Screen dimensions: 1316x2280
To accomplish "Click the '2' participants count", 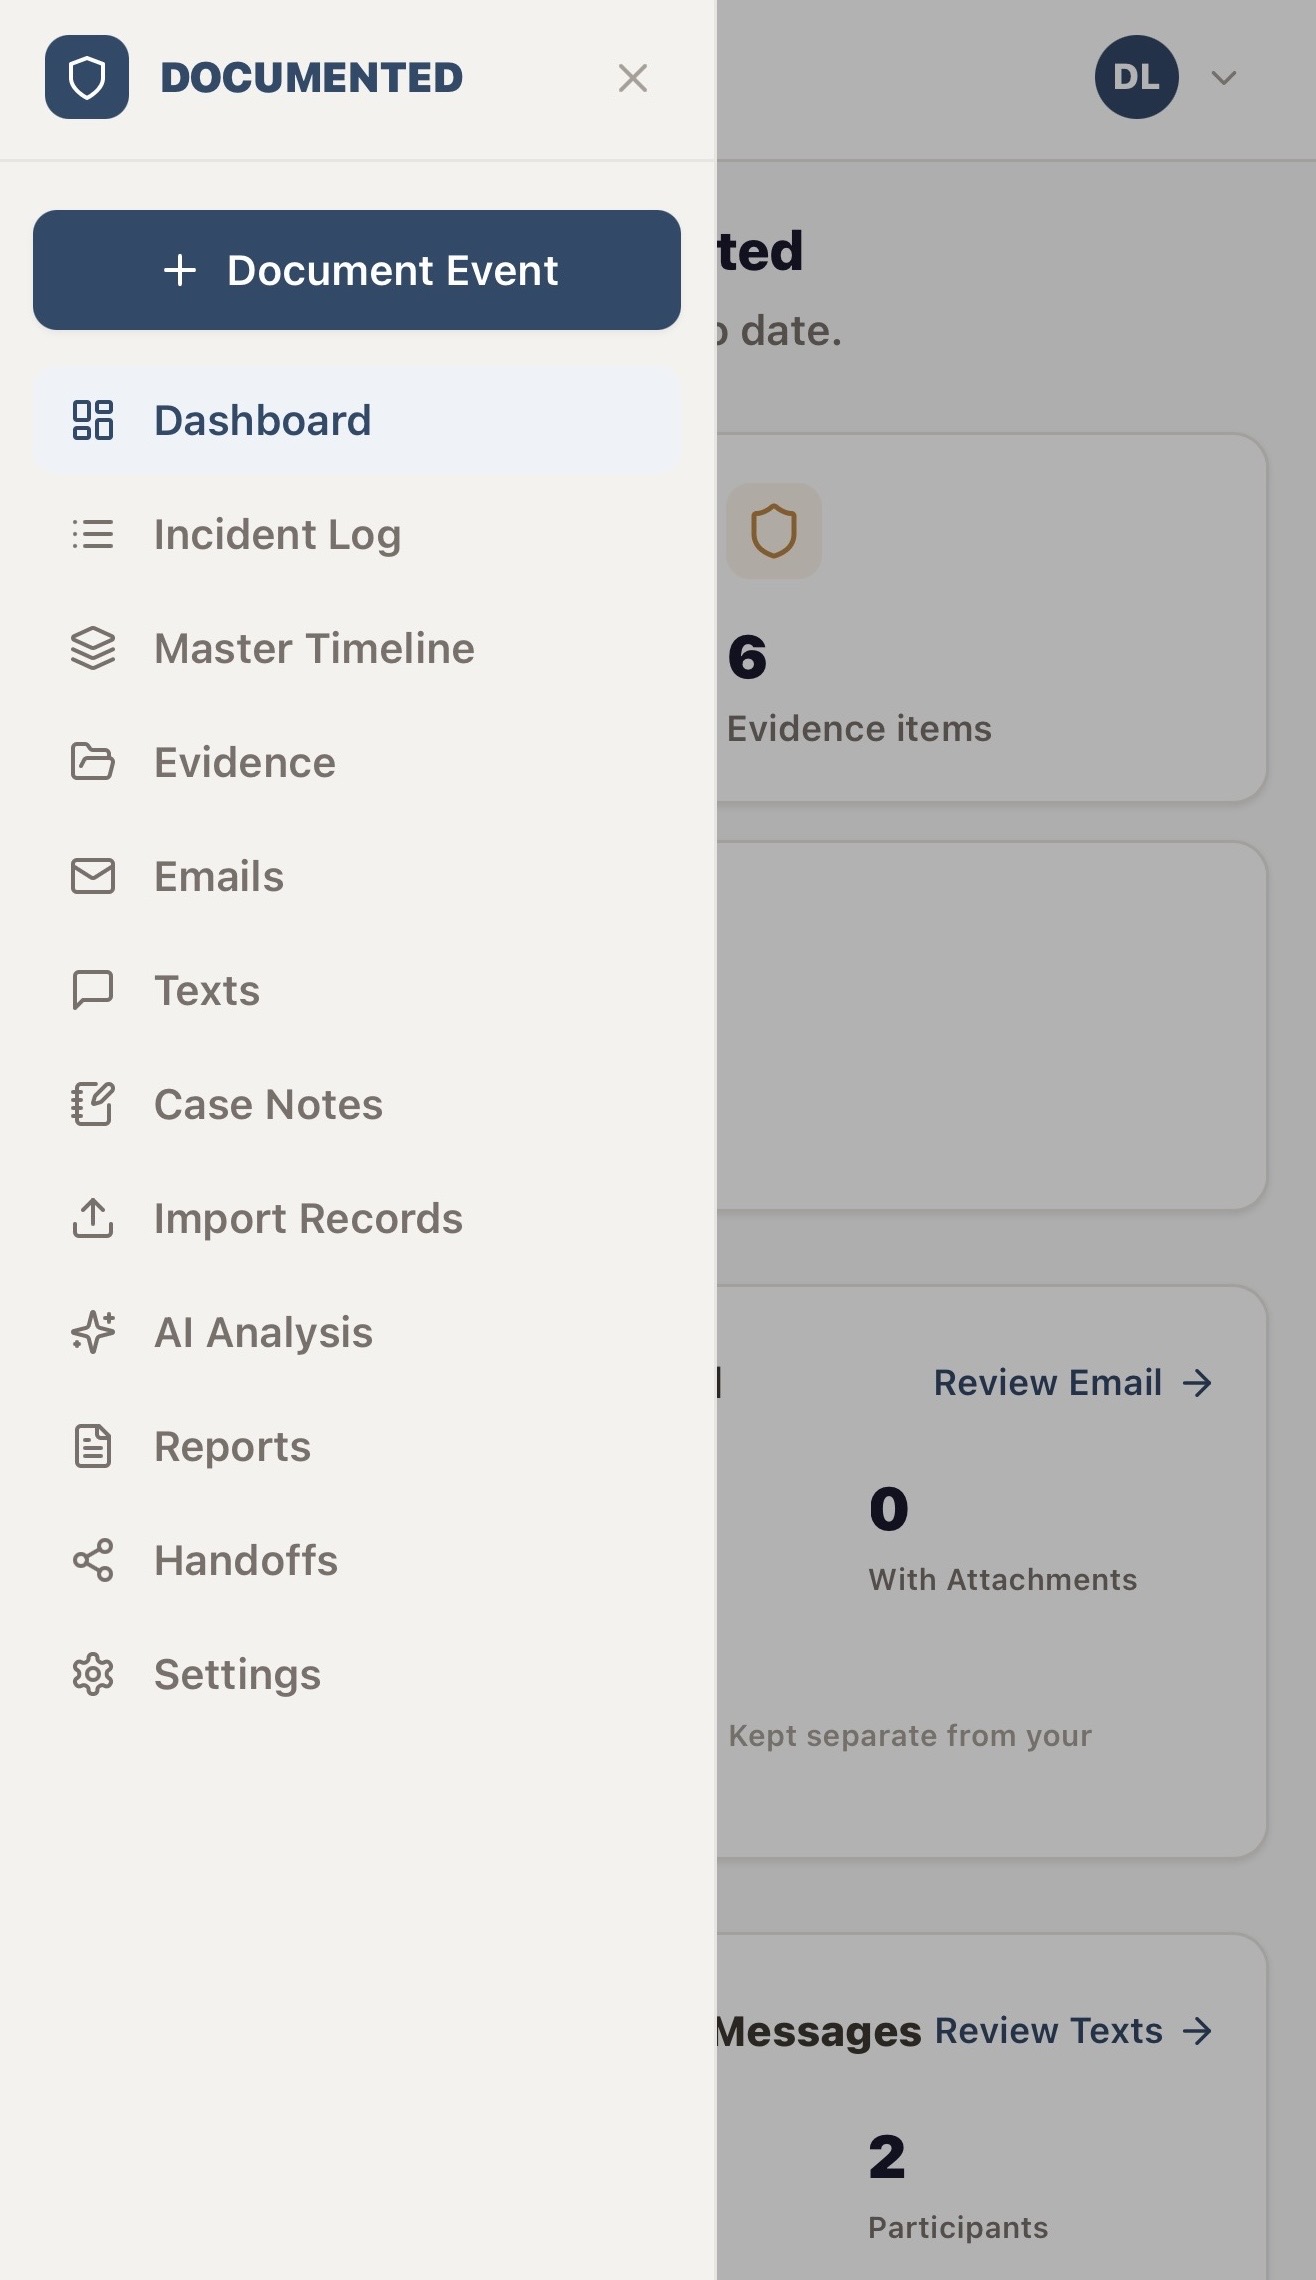I will click(x=887, y=2157).
